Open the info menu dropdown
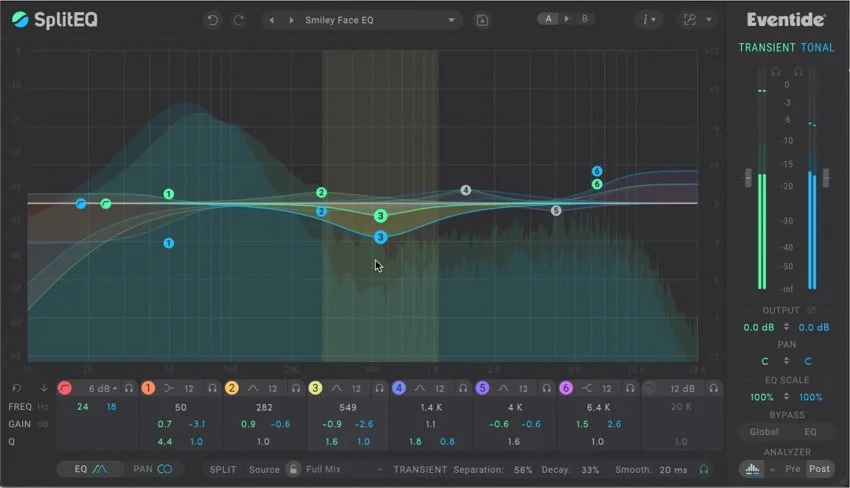This screenshot has width=850, height=488. pos(649,20)
